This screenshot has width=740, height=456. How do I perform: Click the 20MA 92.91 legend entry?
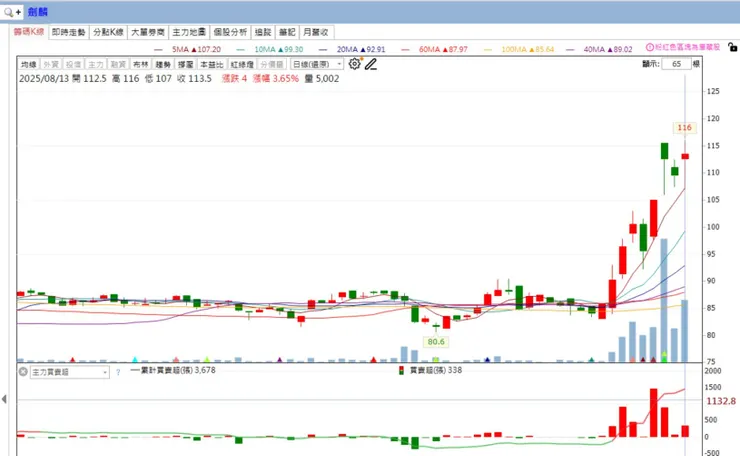[361, 49]
